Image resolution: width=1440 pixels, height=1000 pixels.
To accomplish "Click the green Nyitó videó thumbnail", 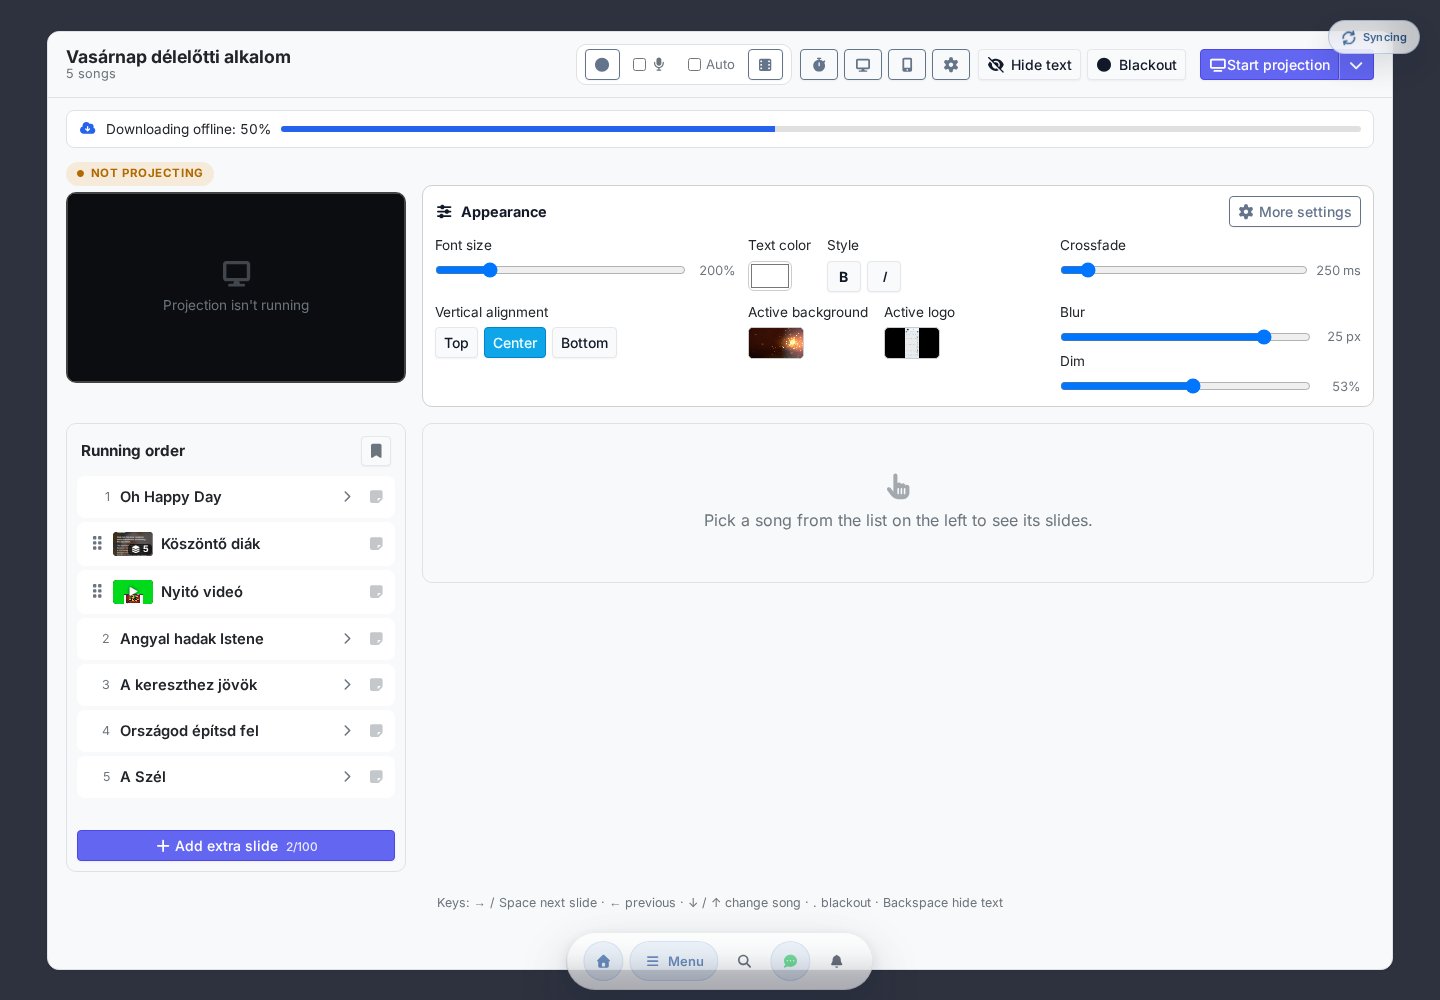I will [133, 592].
